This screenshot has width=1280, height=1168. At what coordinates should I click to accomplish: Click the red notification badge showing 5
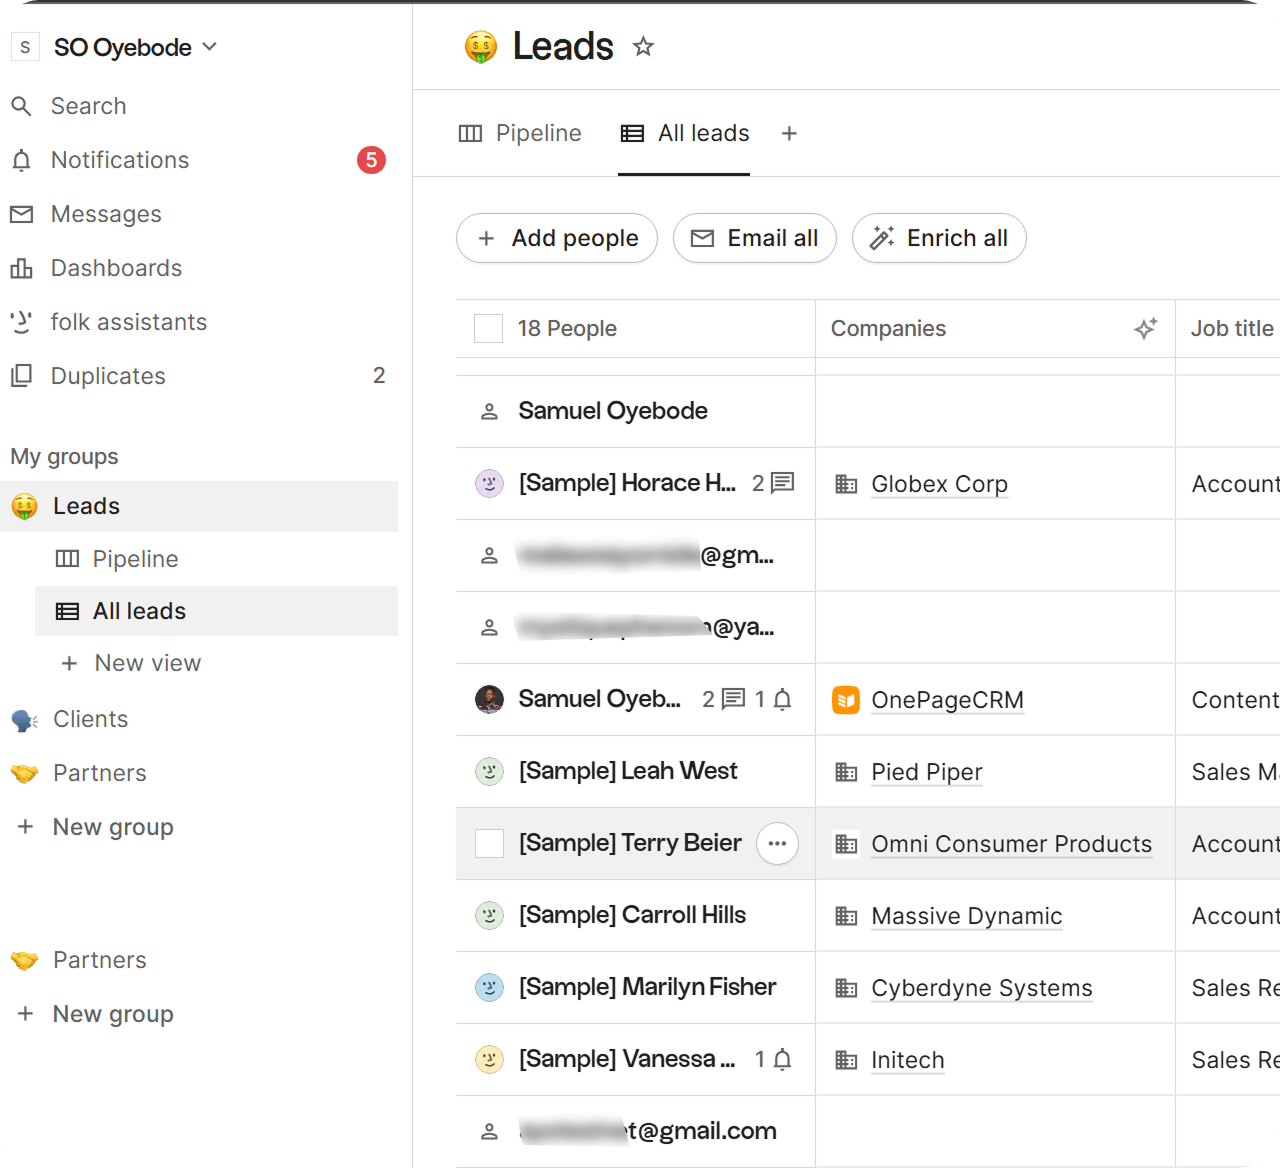point(371,160)
